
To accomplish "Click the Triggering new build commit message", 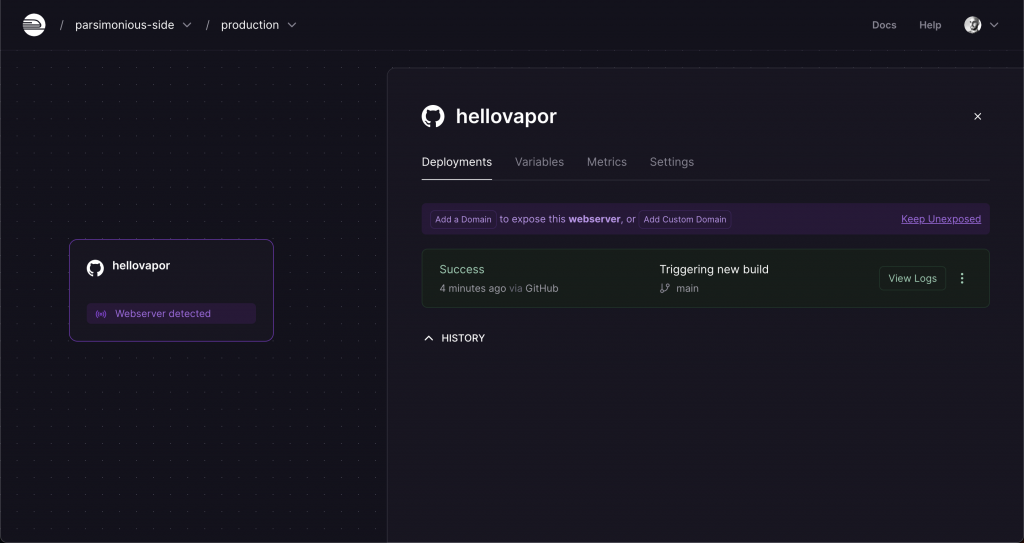I will [714, 269].
